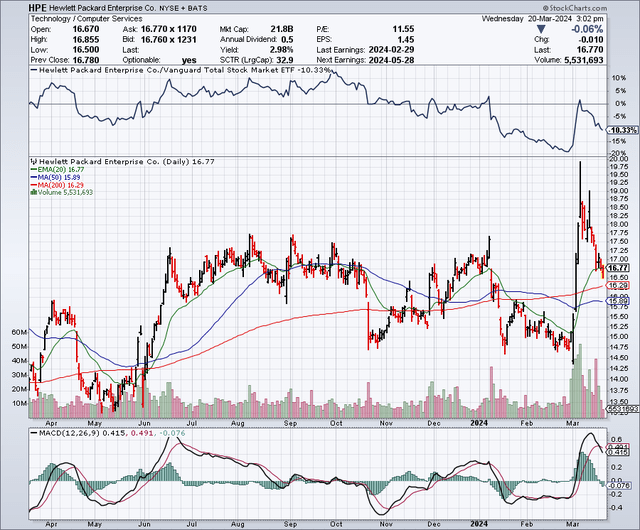Click the red 16.29 MA(200) axis tag
The image size is (640, 530).
point(618,285)
